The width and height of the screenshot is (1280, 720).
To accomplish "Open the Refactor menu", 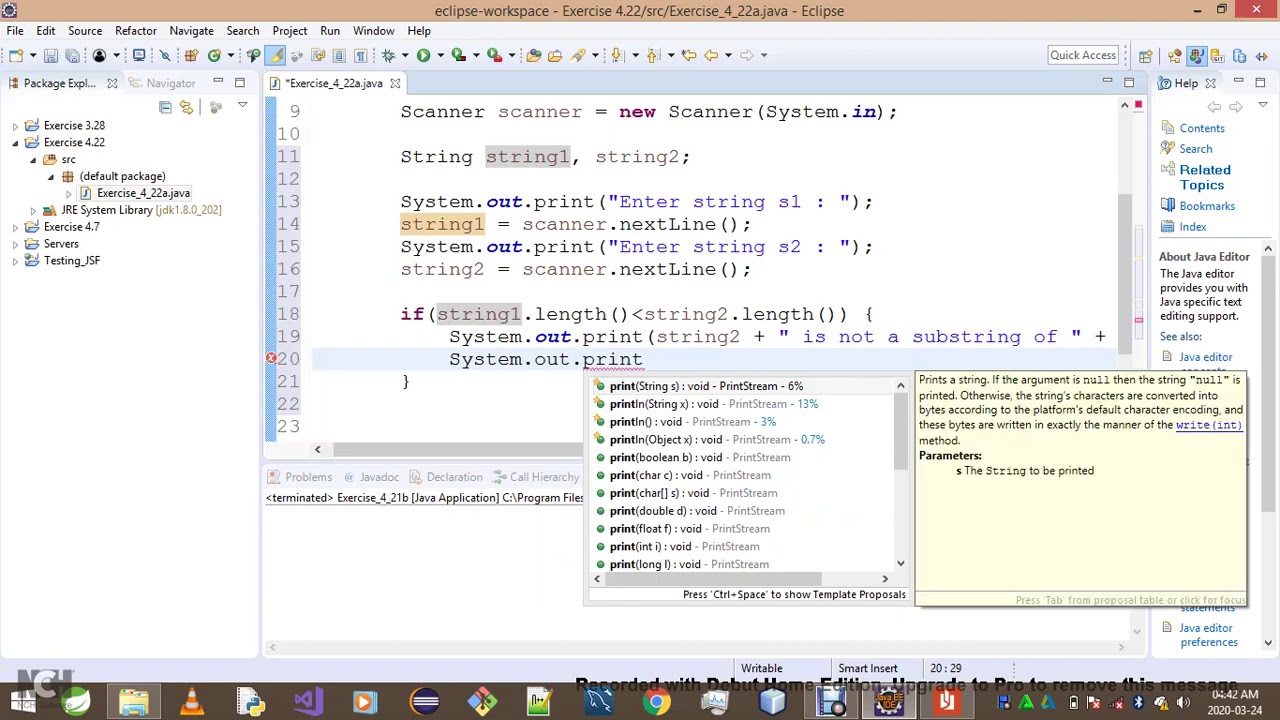I will [x=135, y=31].
